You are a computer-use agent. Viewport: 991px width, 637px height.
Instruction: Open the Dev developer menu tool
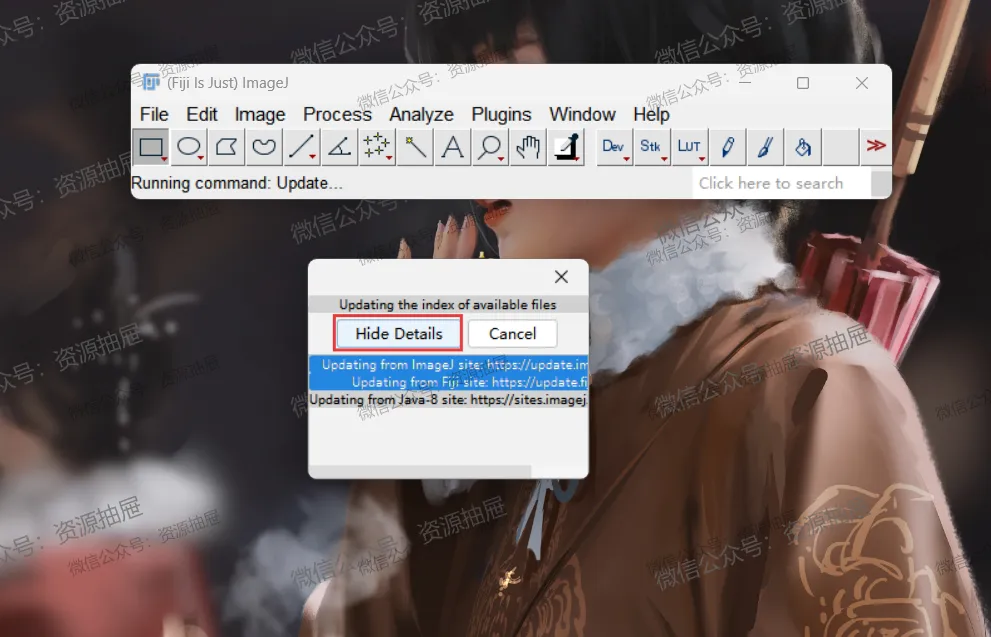(614, 147)
